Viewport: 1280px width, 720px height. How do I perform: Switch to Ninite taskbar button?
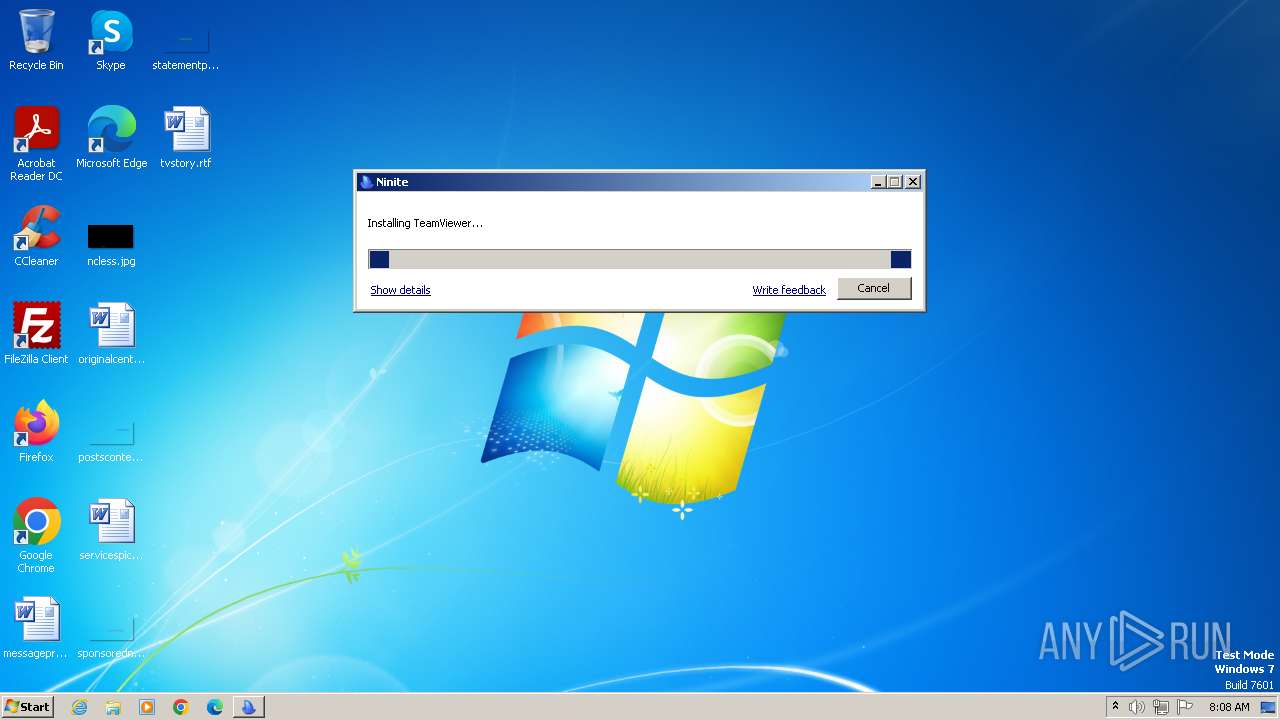tap(249, 707)
